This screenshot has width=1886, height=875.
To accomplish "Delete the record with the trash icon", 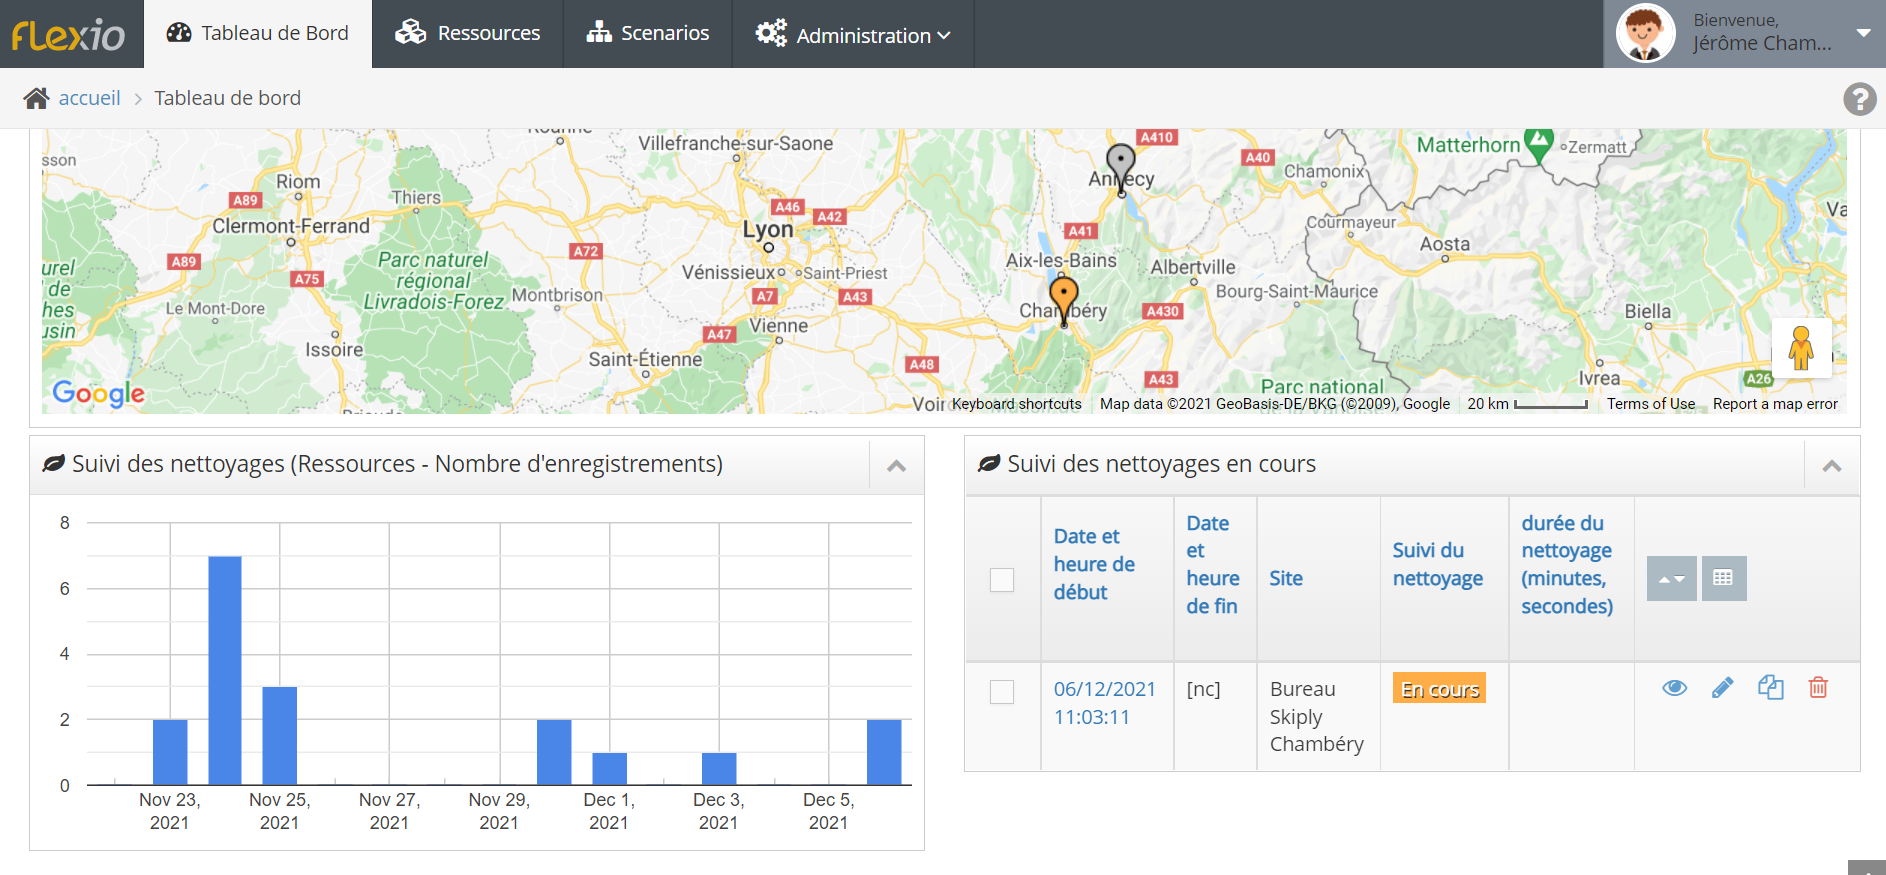I will click(x=1818, y=688).
